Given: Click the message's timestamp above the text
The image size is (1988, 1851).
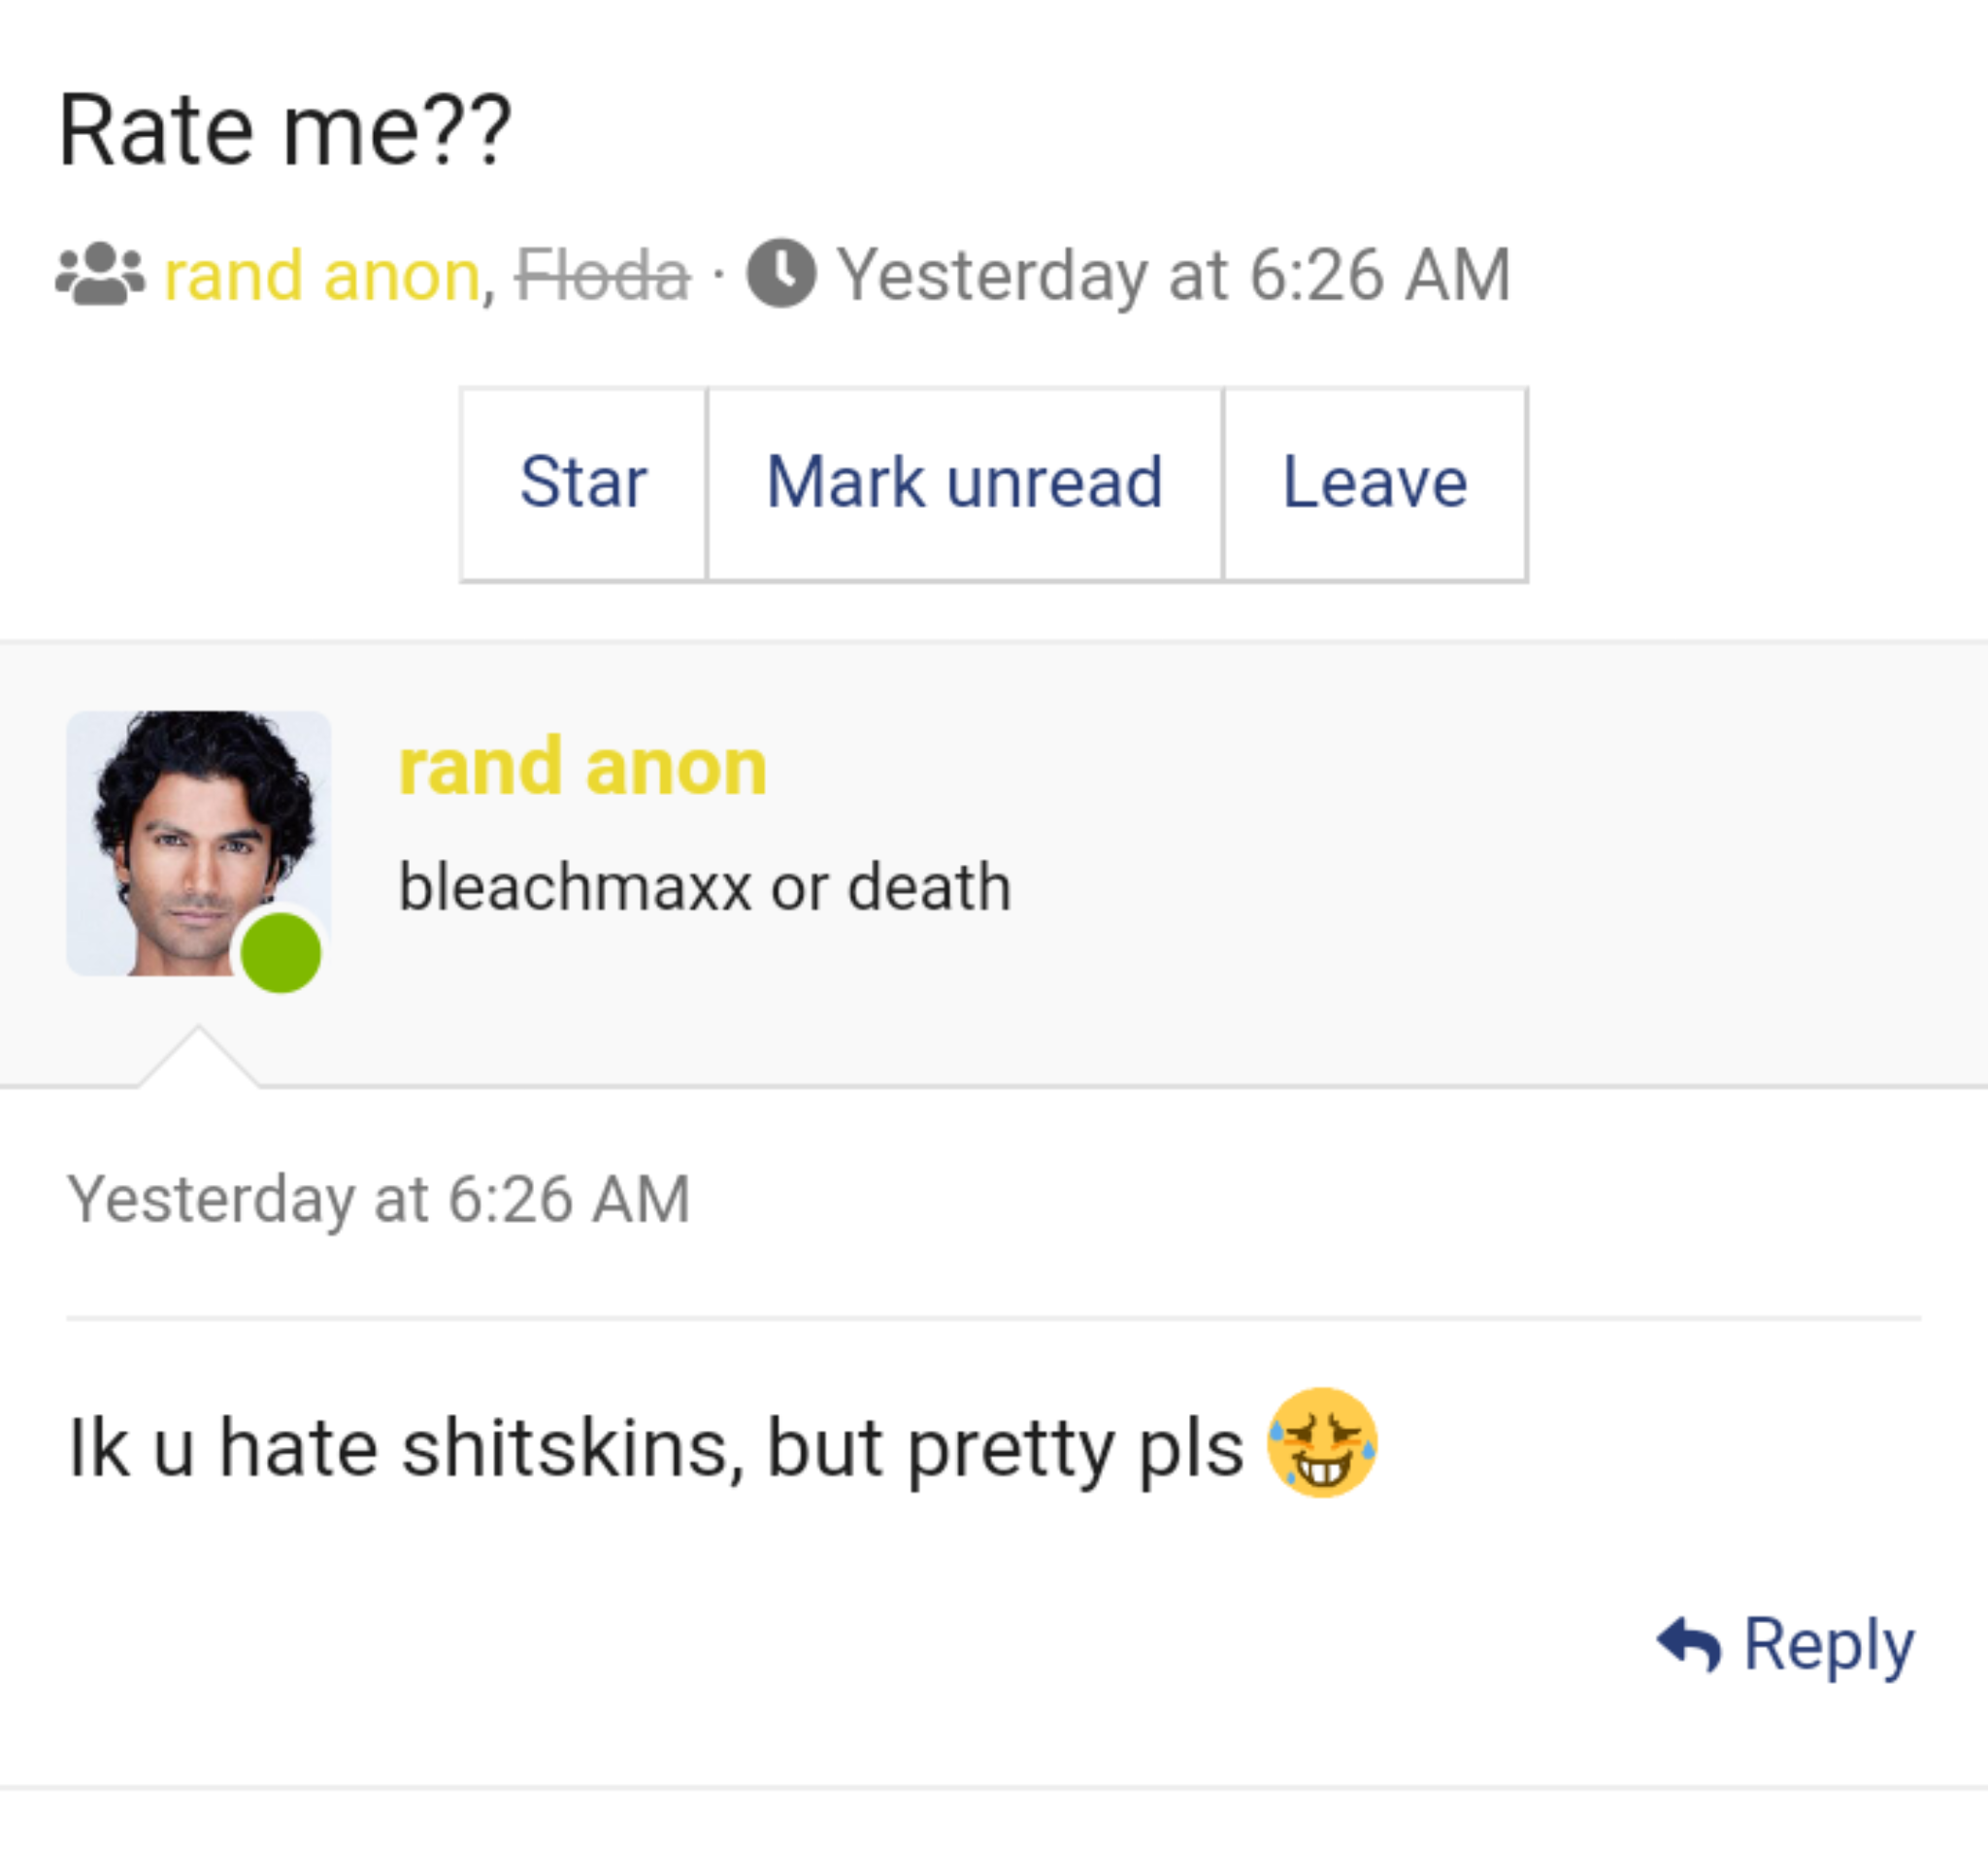Looking at the screenshot, I should pyautogui.click(x=378, y=1198).
